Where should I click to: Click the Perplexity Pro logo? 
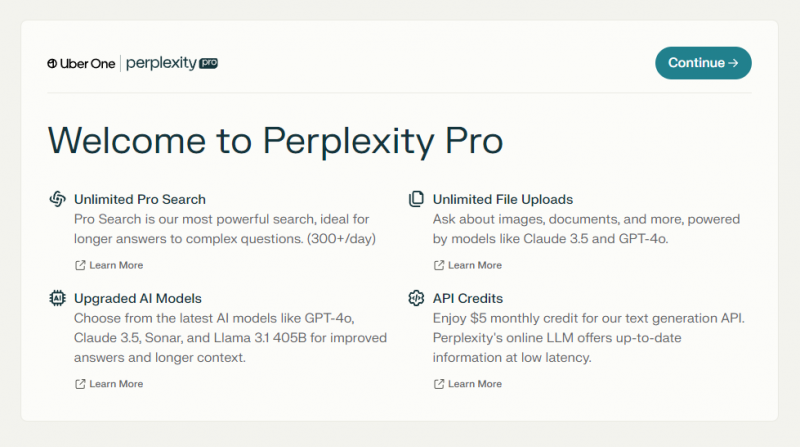point(172,63)
